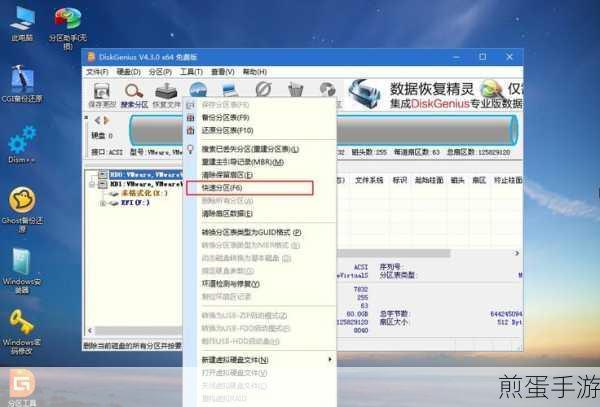Click the 磁头 column header
Screen dimensions: 600x407
pos(457,180)
